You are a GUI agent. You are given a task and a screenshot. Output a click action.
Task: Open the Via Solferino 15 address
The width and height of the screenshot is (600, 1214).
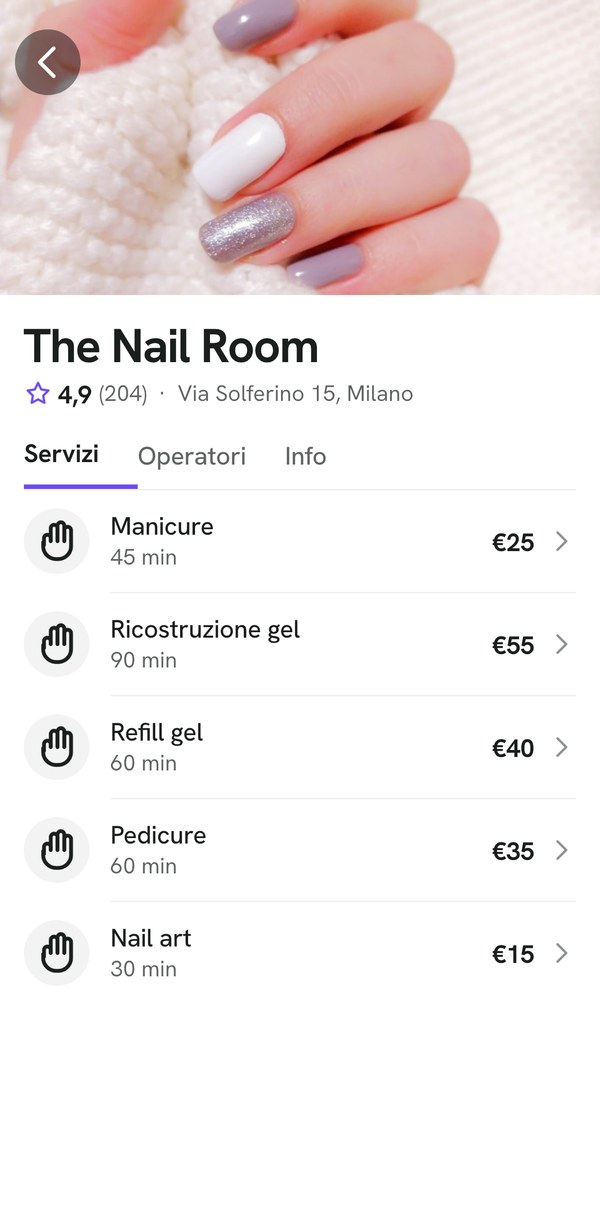[x=295, y=394]
